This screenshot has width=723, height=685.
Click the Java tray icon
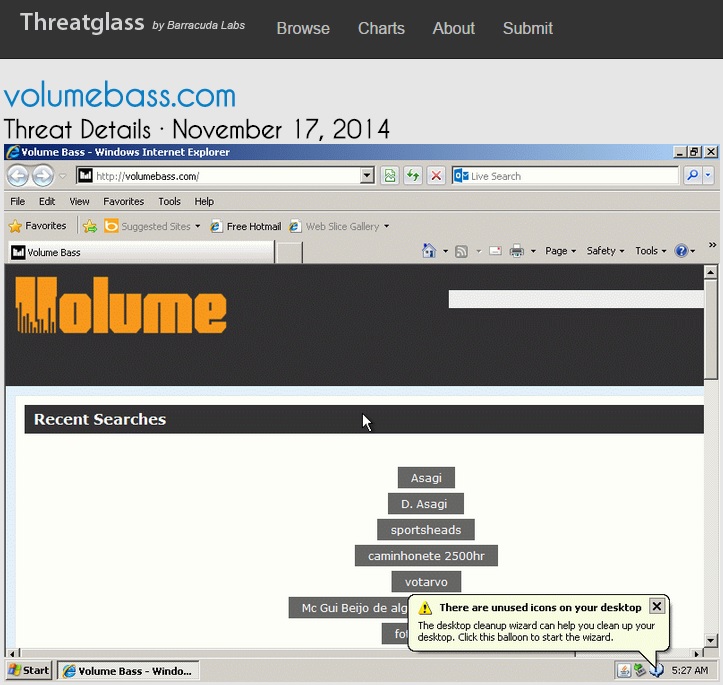624,670
